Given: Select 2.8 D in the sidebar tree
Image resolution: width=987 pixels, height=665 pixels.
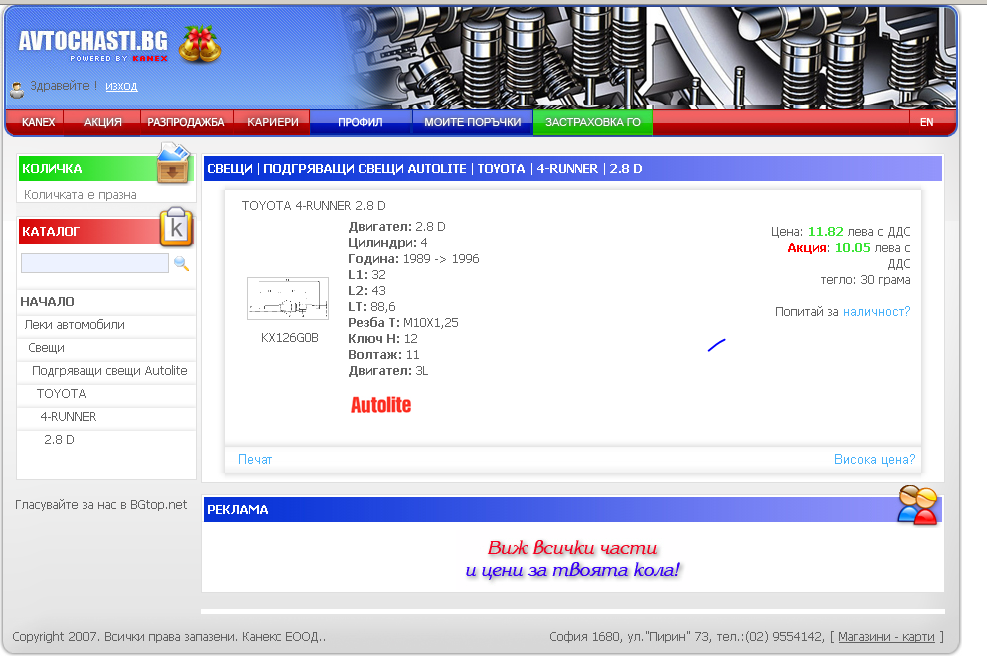Looking at the screenshot, I should point(59,440).
